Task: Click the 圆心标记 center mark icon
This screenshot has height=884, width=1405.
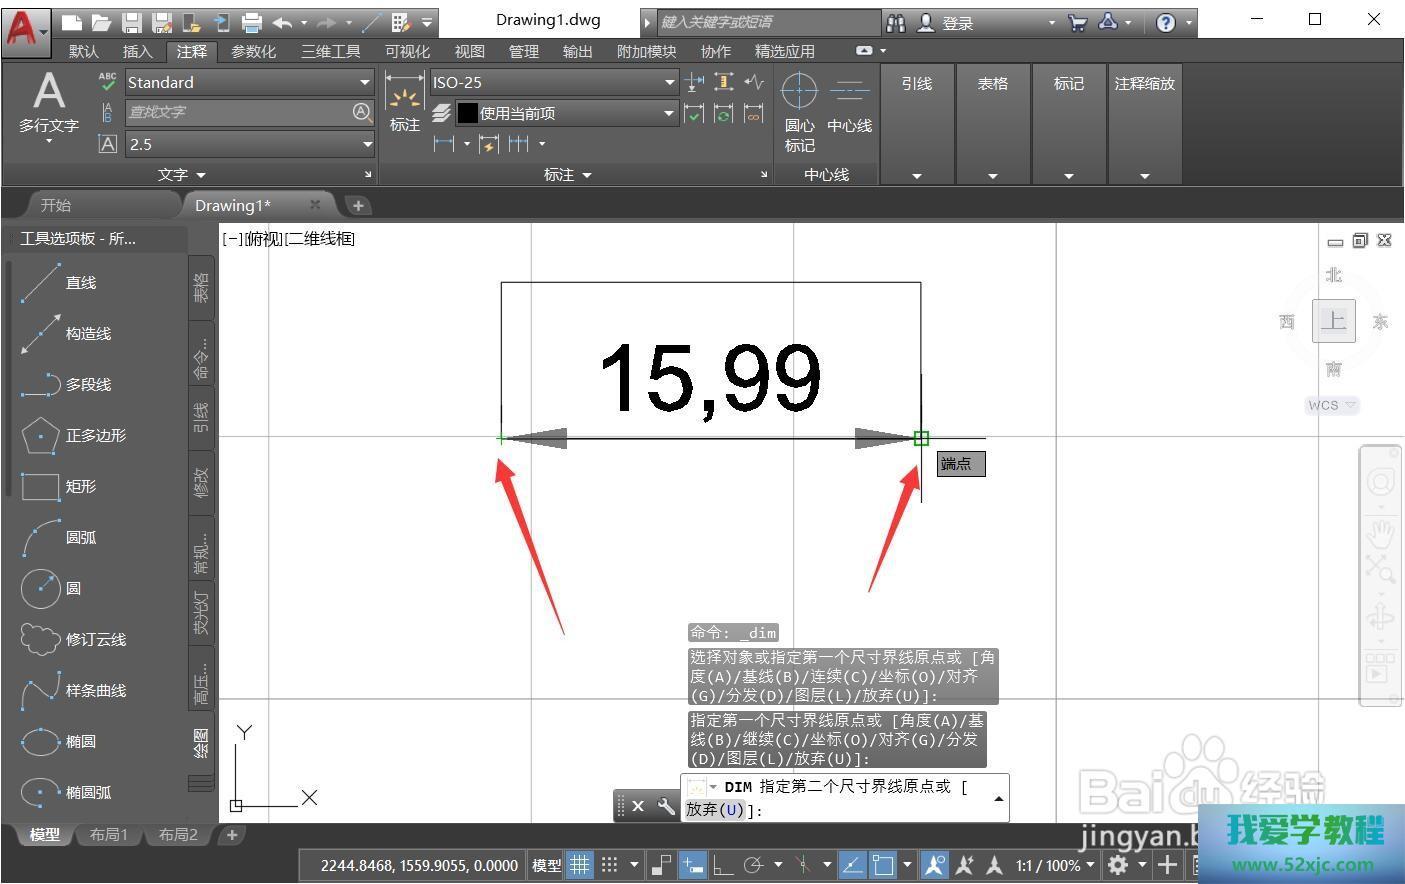Action: point(799,110)
